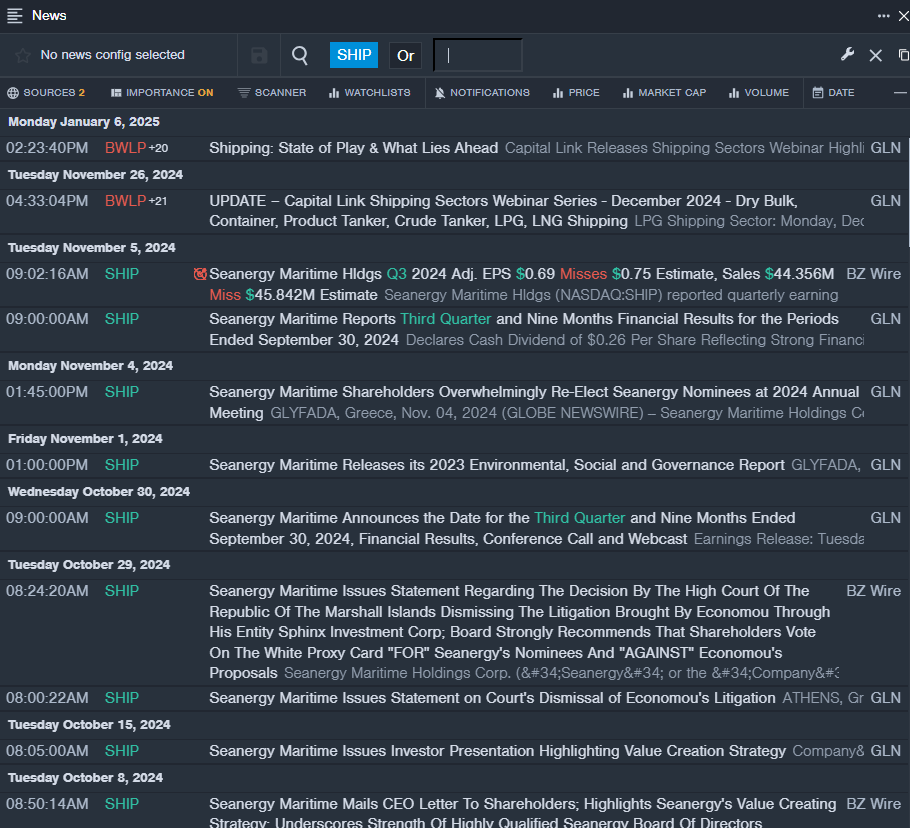Click the duplicate window icon at top right
The image size is (910, 828).
903,55
